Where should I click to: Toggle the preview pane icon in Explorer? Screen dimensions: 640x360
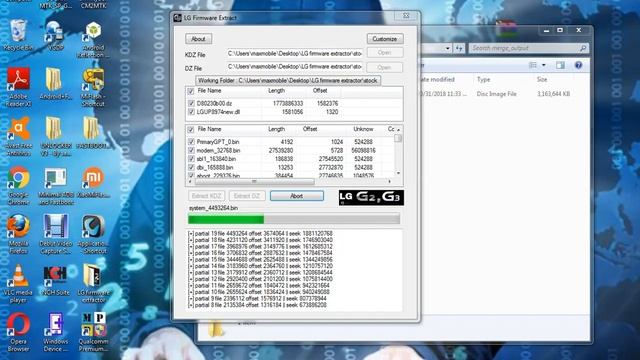(560, 65)
